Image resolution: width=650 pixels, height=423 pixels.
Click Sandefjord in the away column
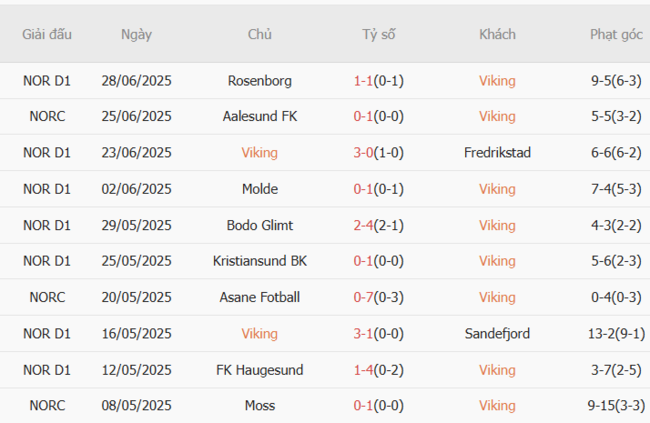tap(497, 333)
